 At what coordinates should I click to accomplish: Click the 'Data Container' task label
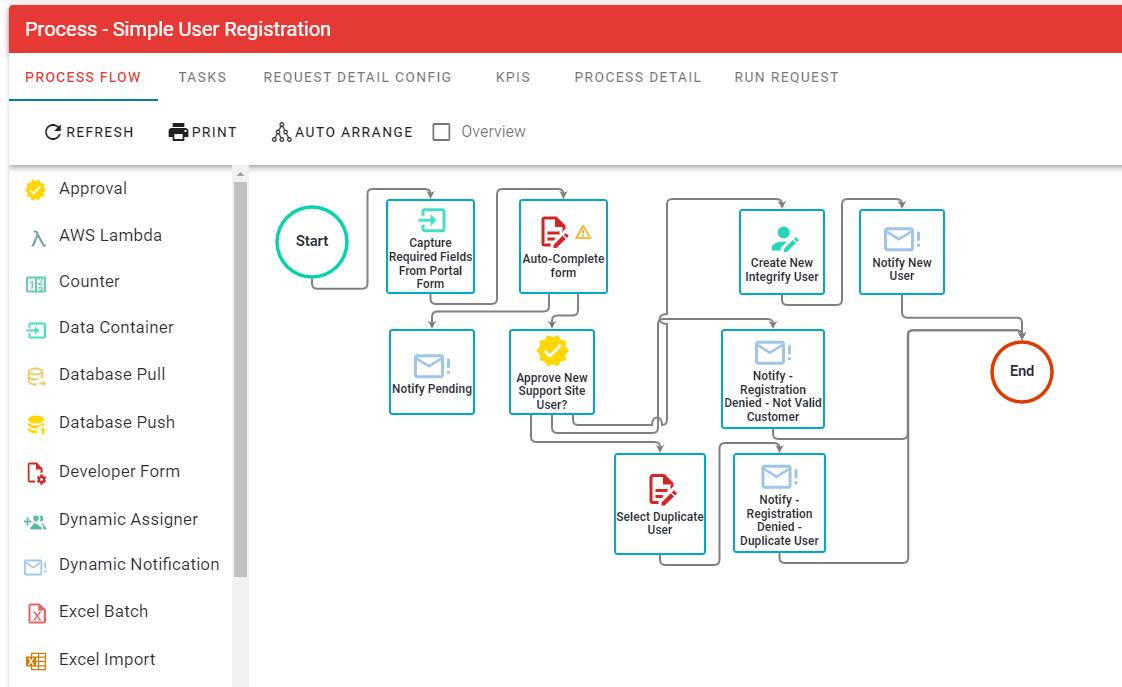point(116,328)
